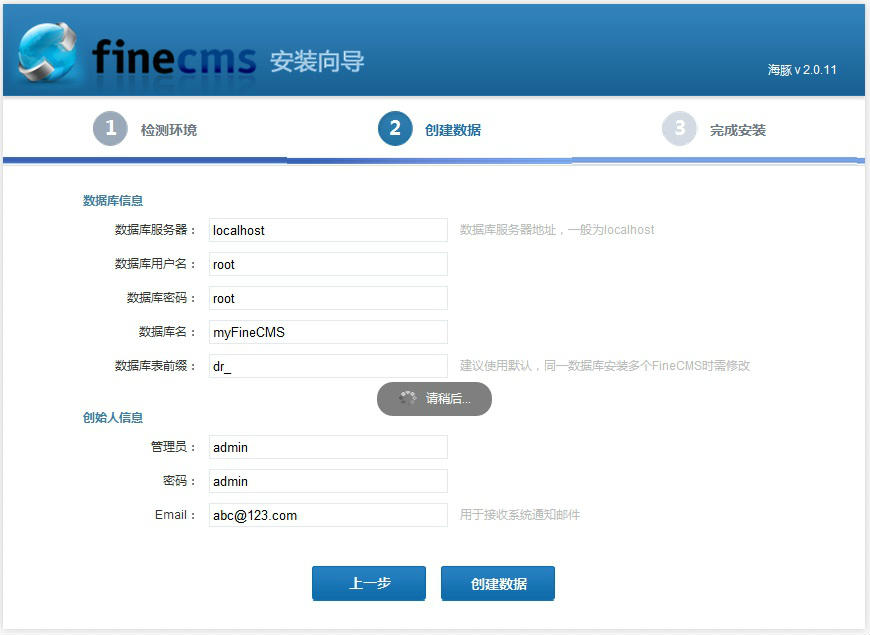The height and width of the screenshot is (635, 870).
Task: Click the FineCMS globe logo
Action: click(47, 52)
